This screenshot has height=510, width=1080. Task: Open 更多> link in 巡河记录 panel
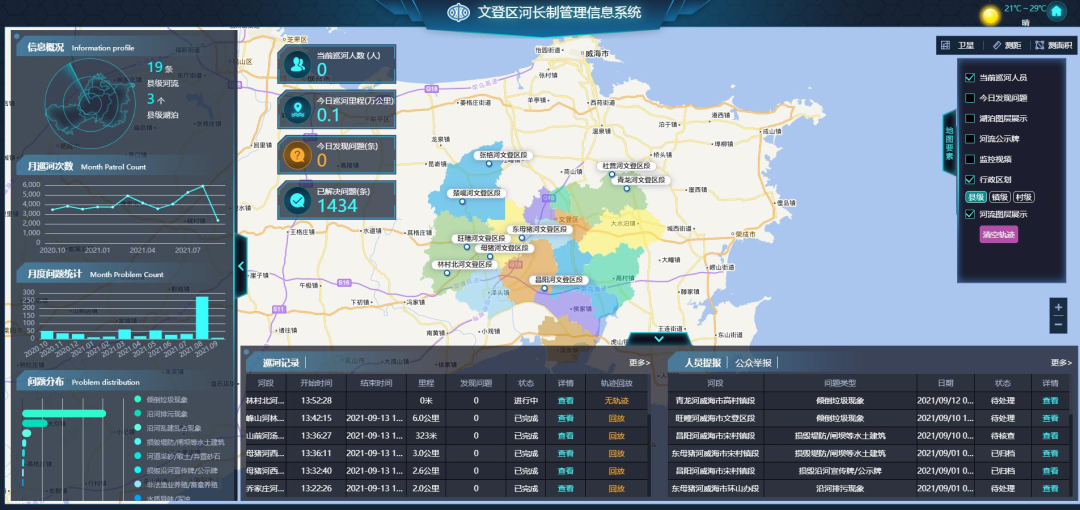[x=639, y=363]
